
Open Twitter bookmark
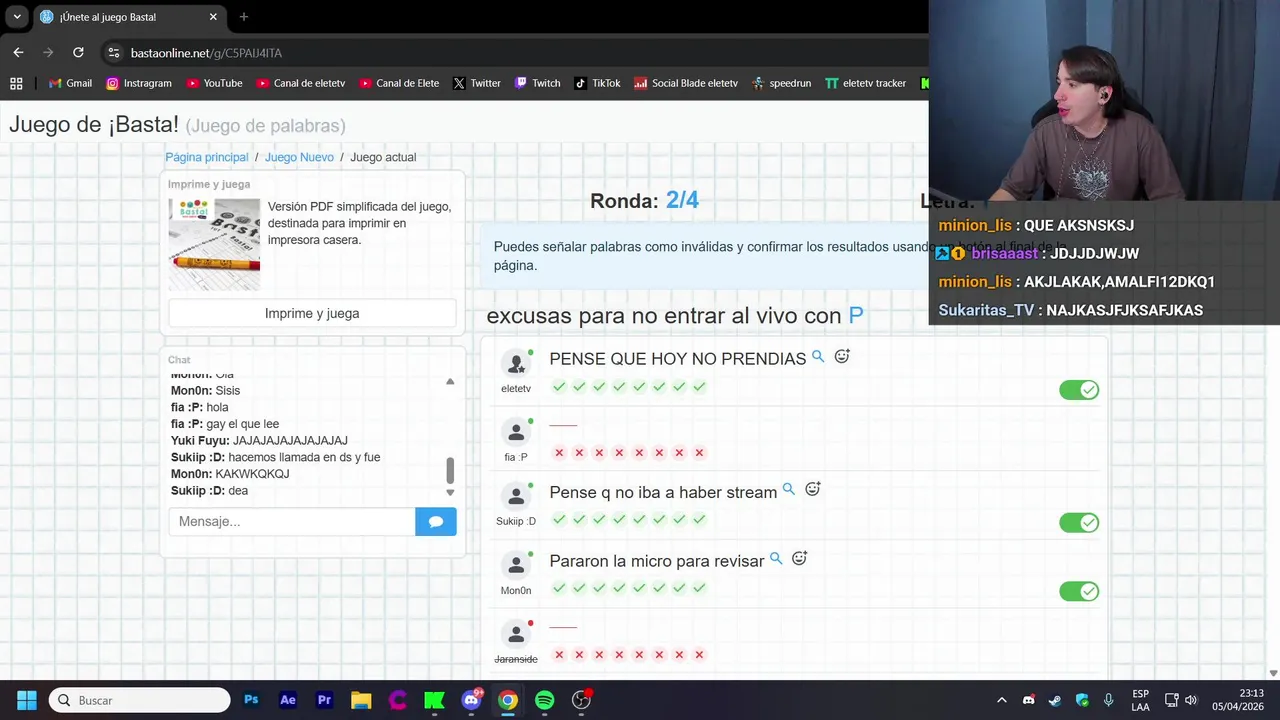476,83
